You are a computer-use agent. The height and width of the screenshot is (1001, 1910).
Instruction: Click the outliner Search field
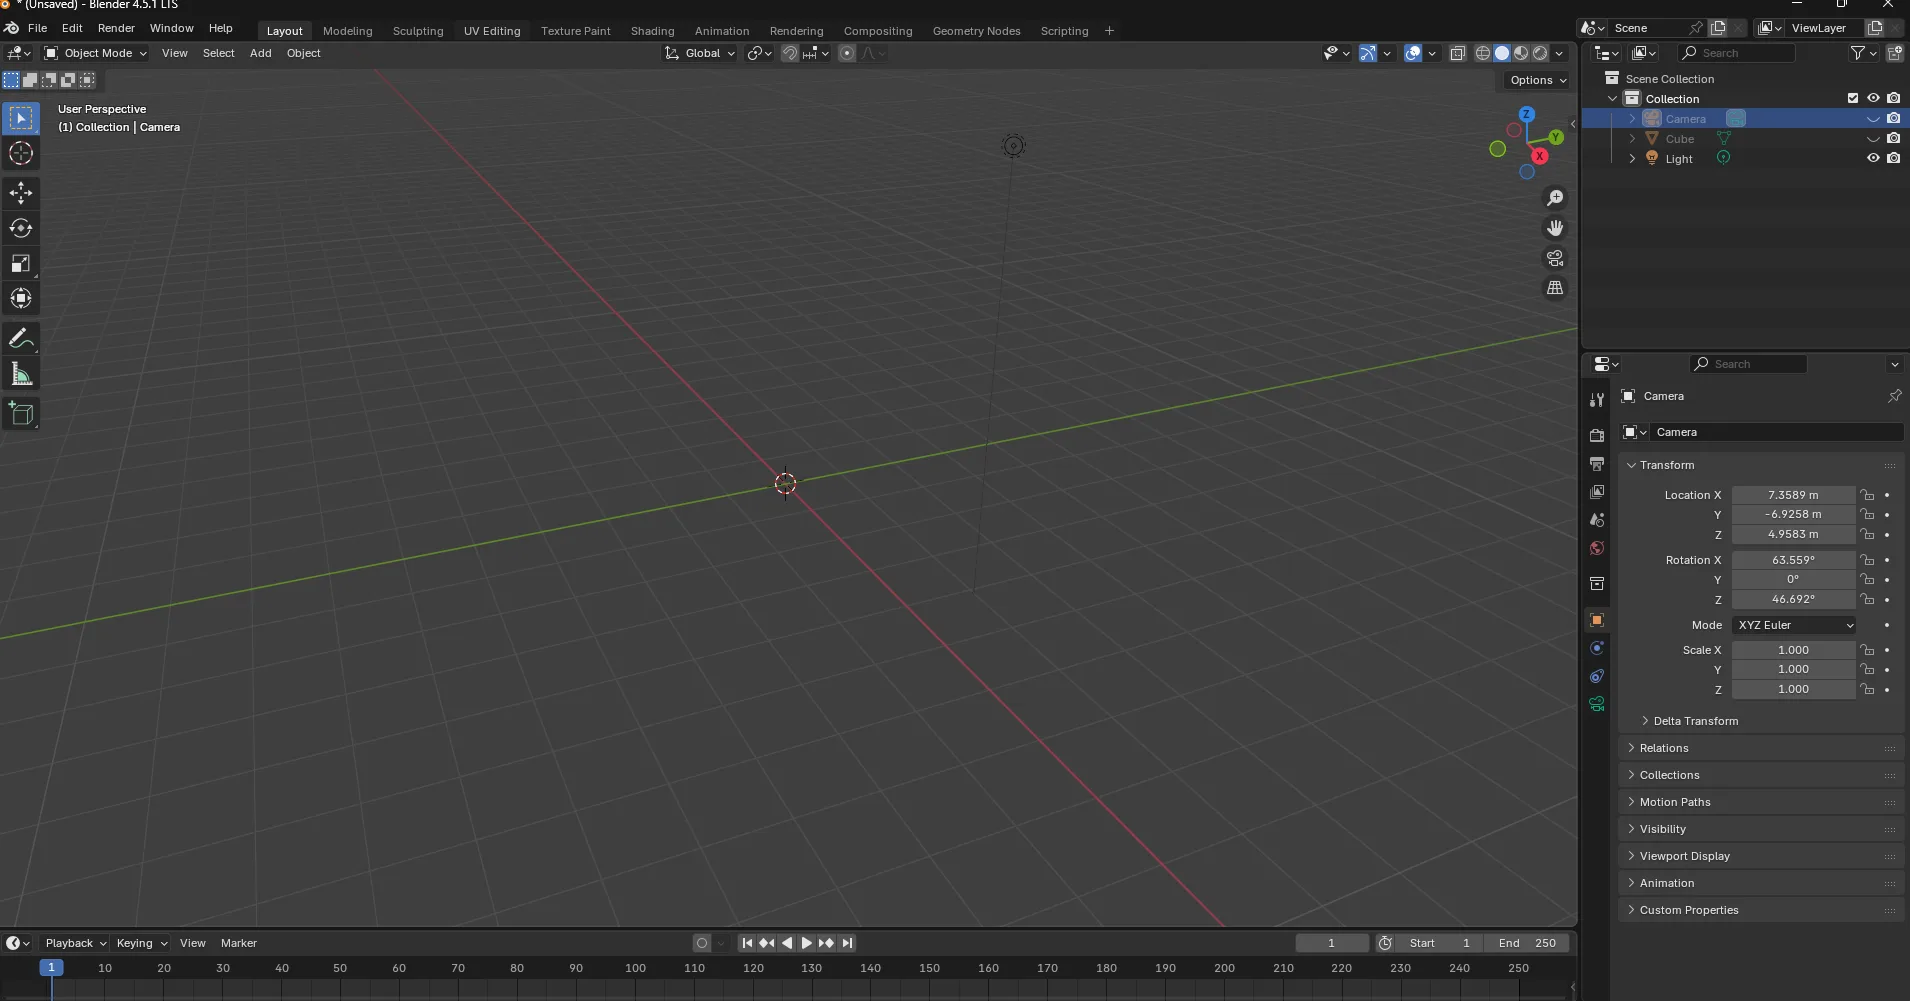pyautogui.click(x=1736, y=53)
